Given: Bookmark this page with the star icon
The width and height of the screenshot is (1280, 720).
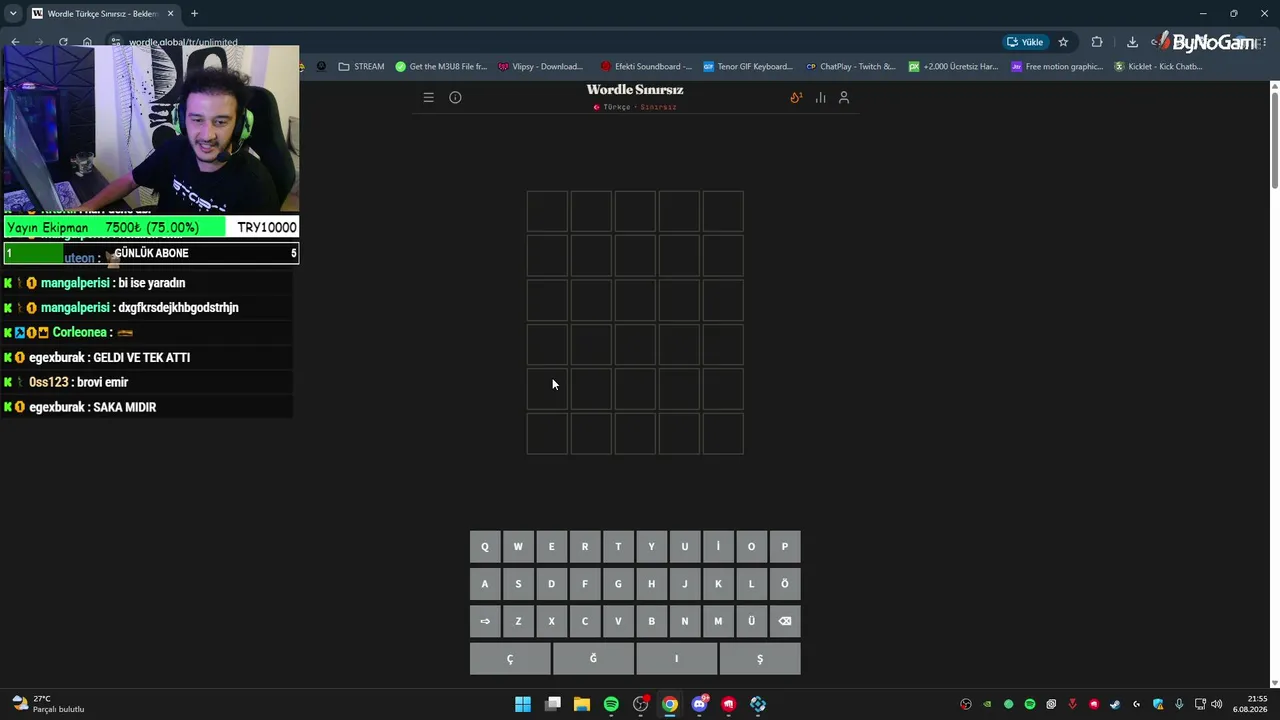Looking at the screenshot, I should click(1063, 42).
